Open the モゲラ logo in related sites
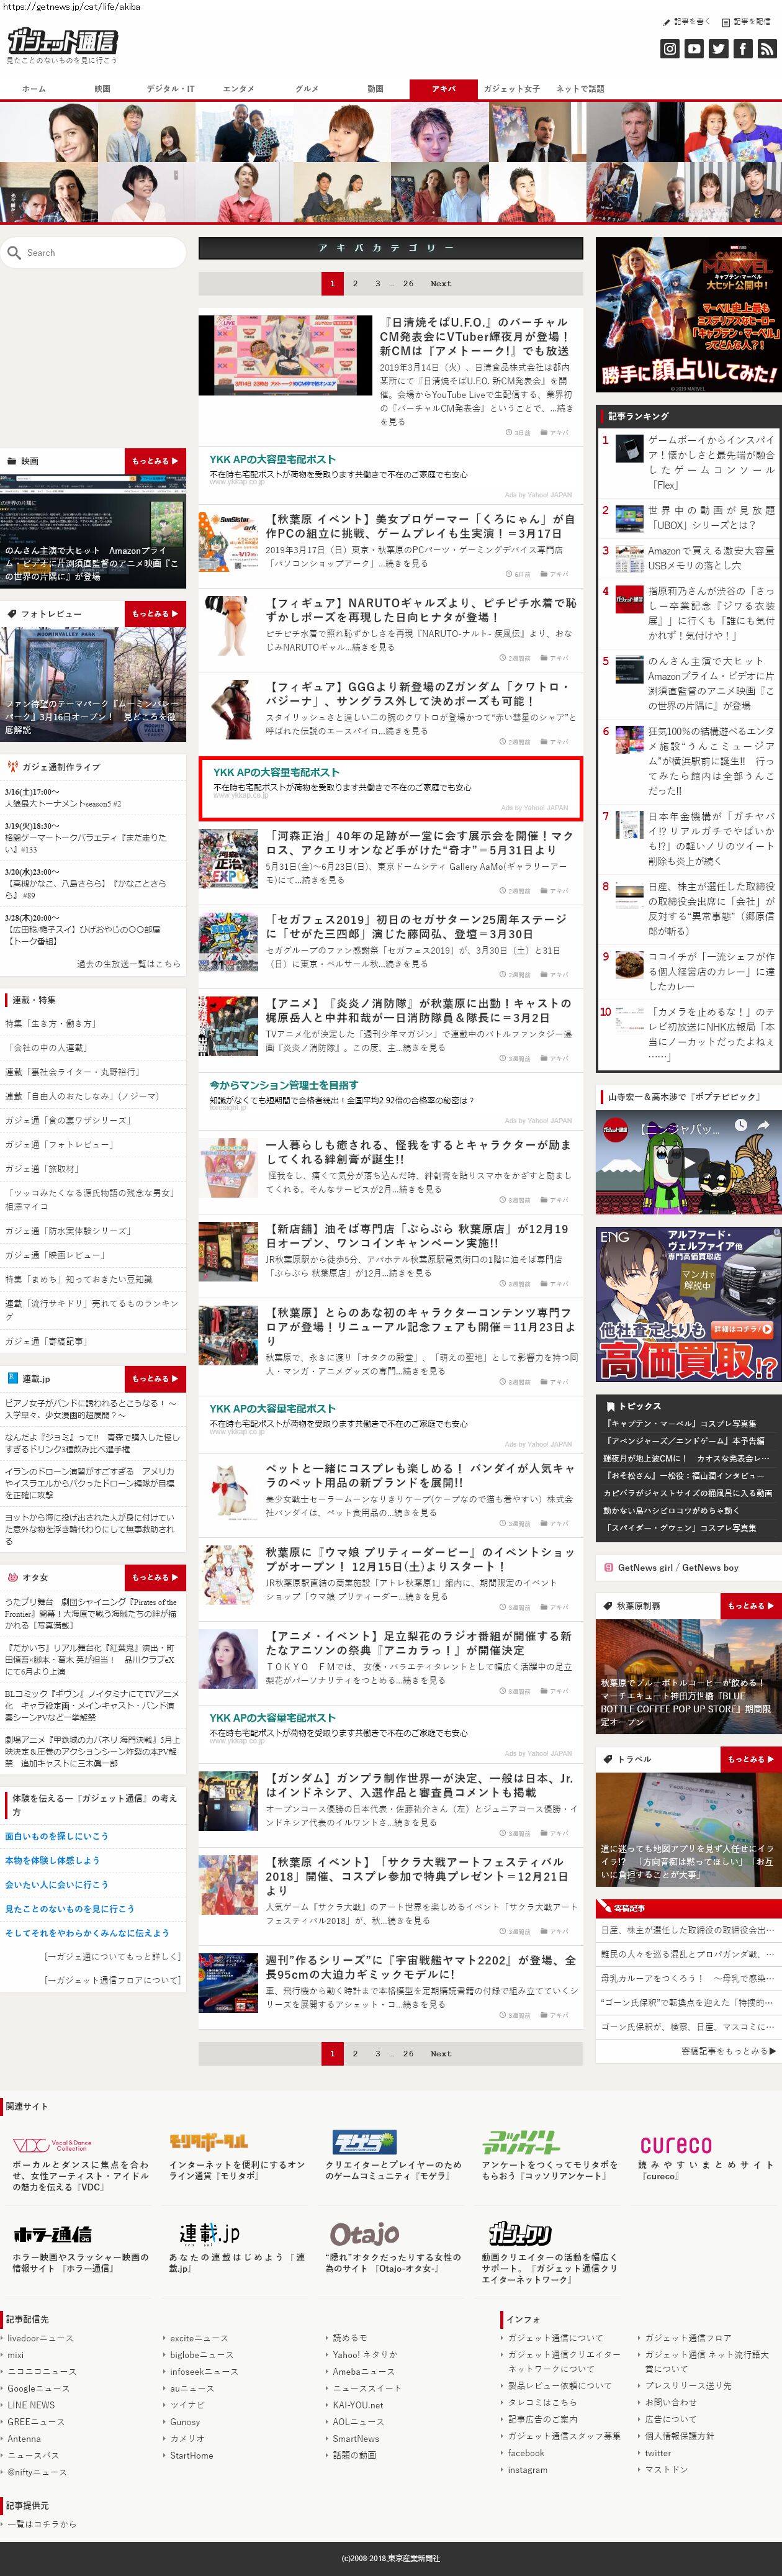The image size is (782, 2576). (x=364, y=2142)
